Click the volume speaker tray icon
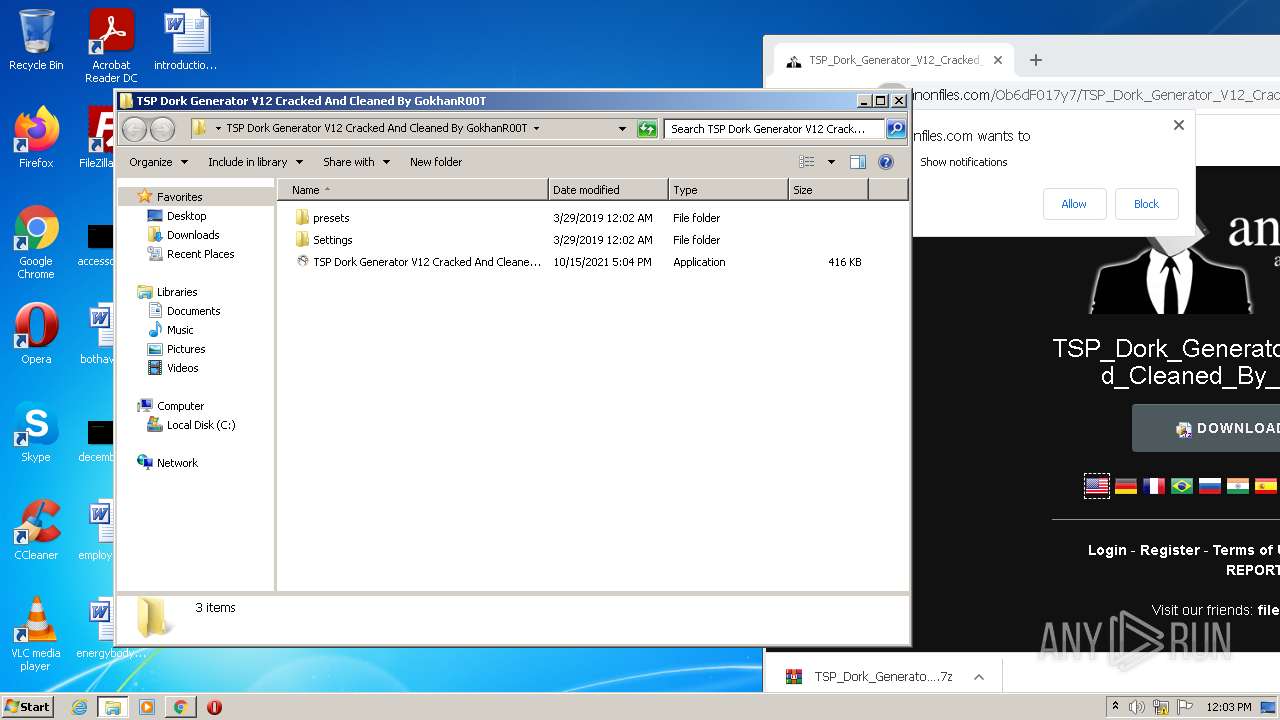This screenshot has height=720, width=1280. (1137, 707)
